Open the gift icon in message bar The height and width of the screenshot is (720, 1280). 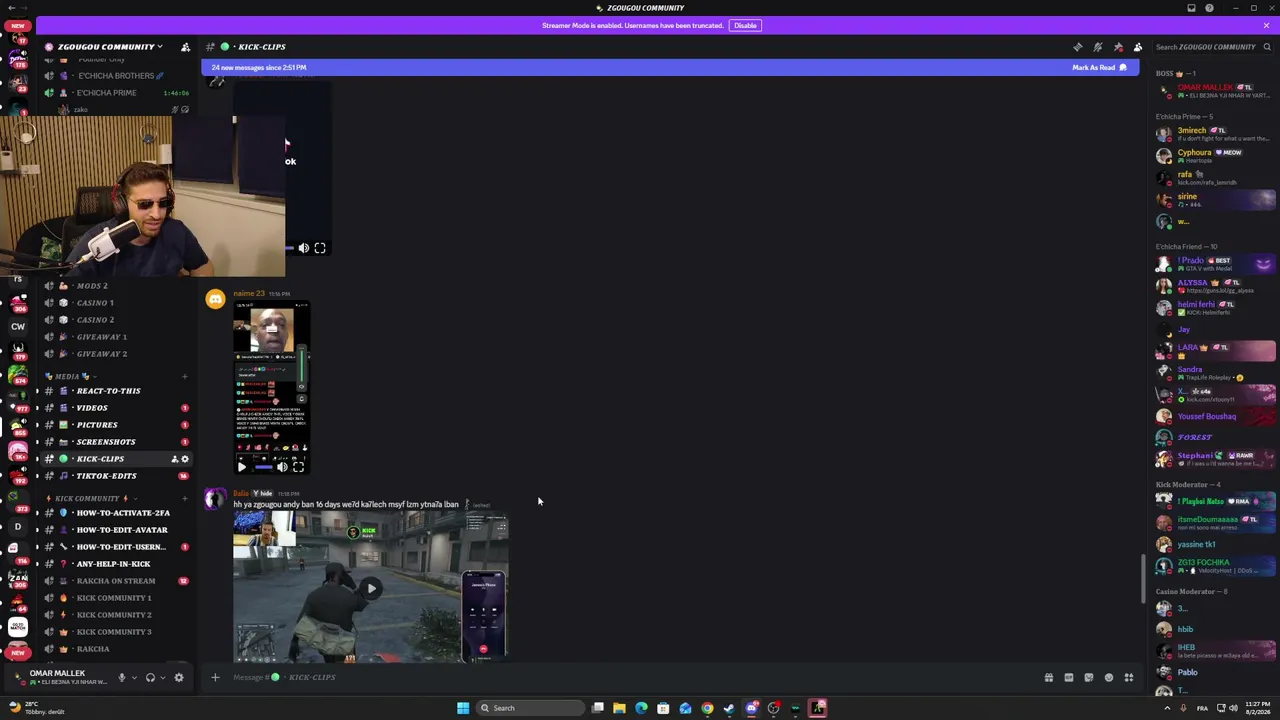[x=1049, y=677]
